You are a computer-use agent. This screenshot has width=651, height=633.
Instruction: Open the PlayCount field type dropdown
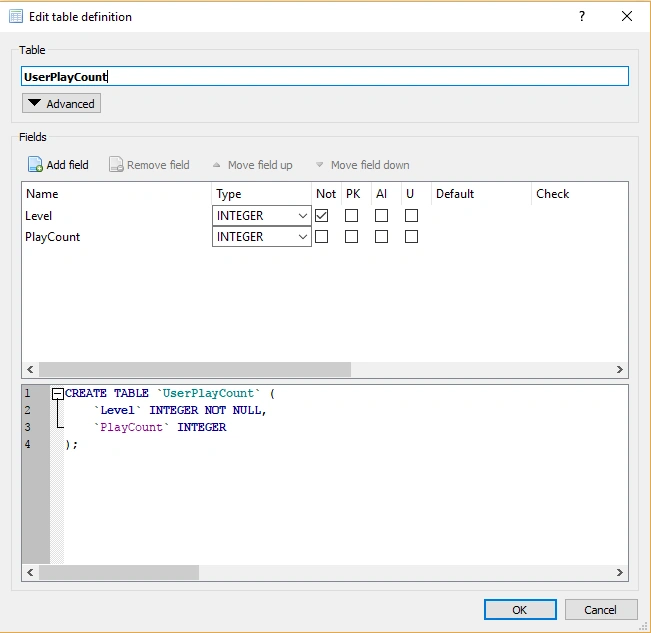[x=262, y=237]
